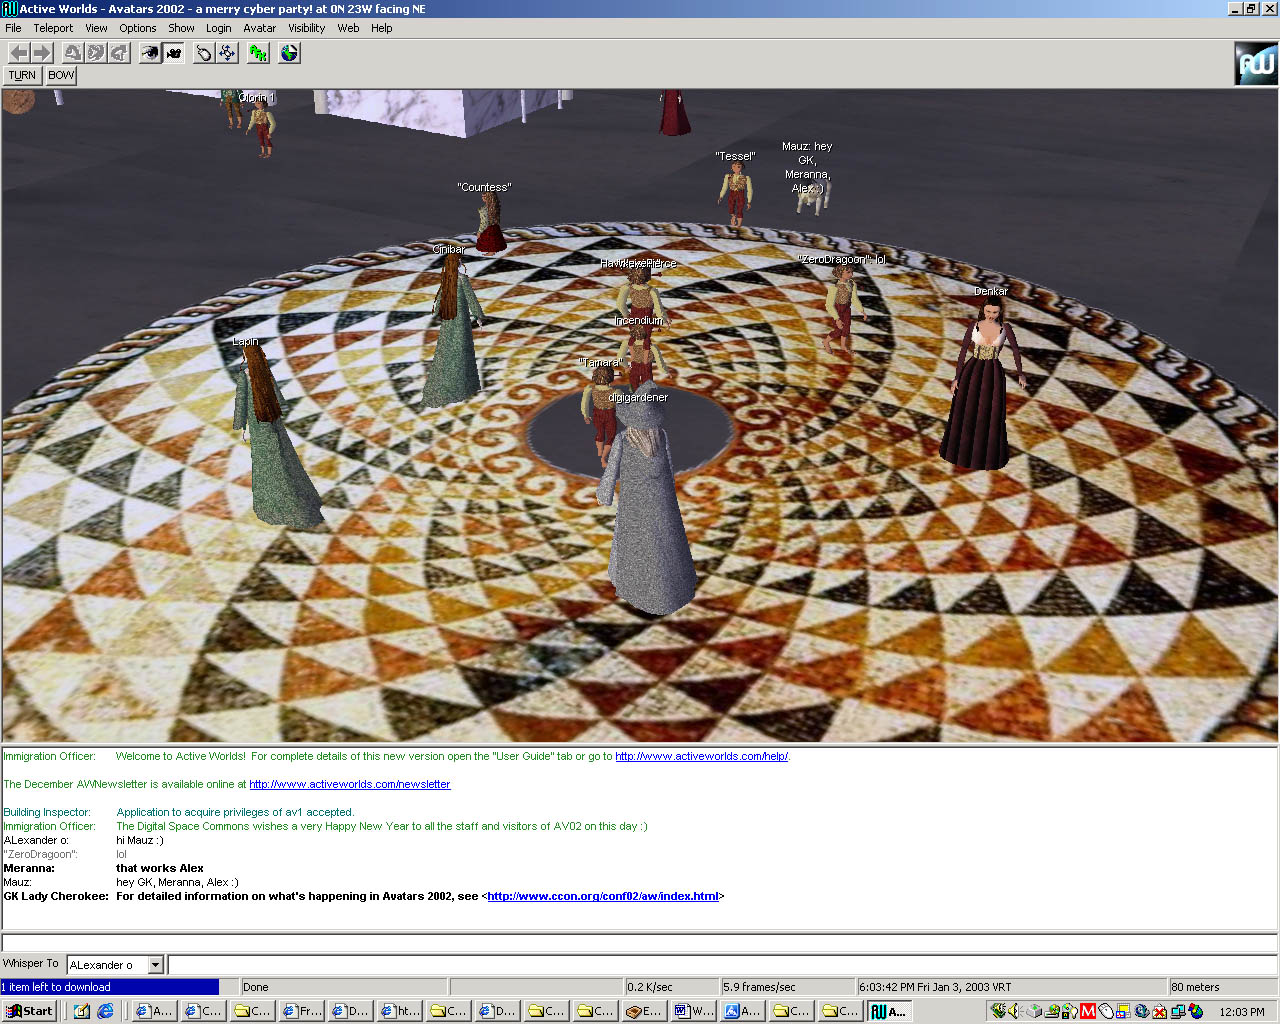
Task: Click the globe web icon in toolbar
Action: tap(289, 53)
